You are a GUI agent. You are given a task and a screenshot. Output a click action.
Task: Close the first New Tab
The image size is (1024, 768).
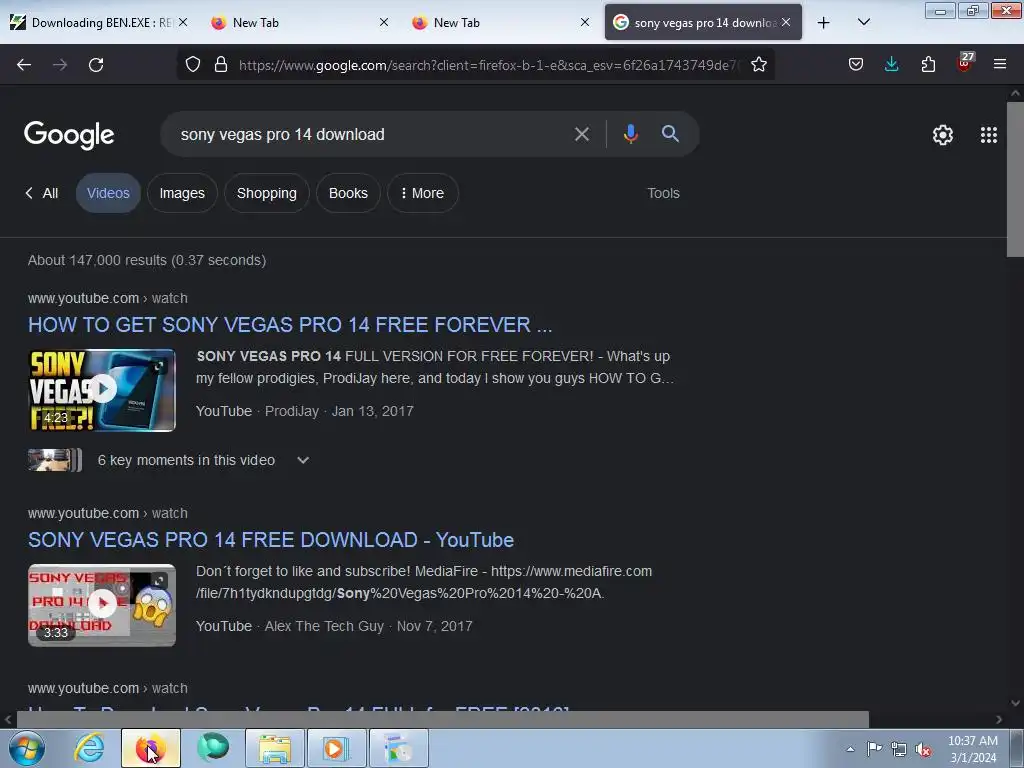[384, 22]
